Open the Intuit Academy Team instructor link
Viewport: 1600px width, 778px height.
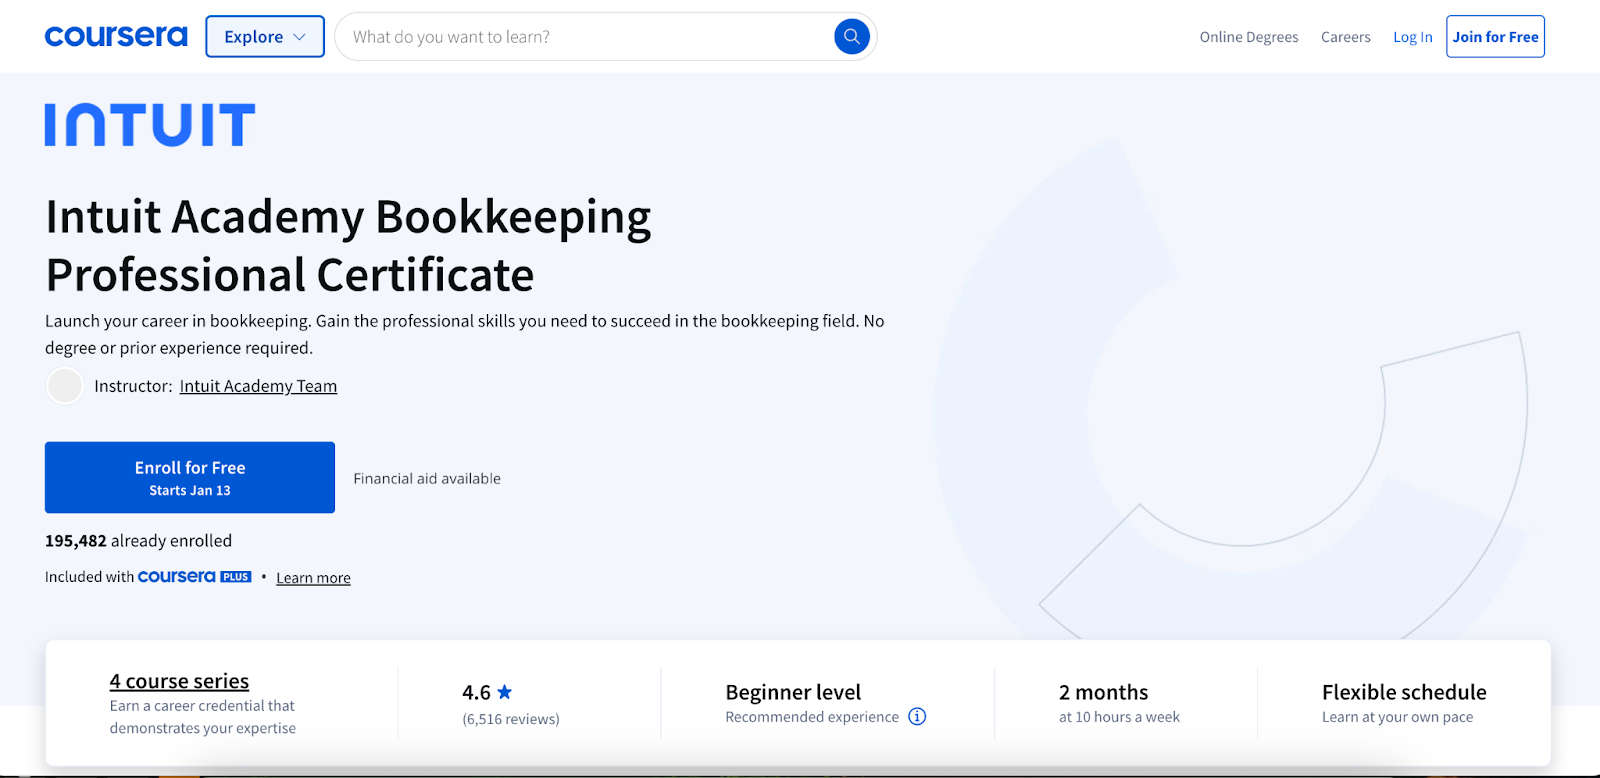coord(258,386)
